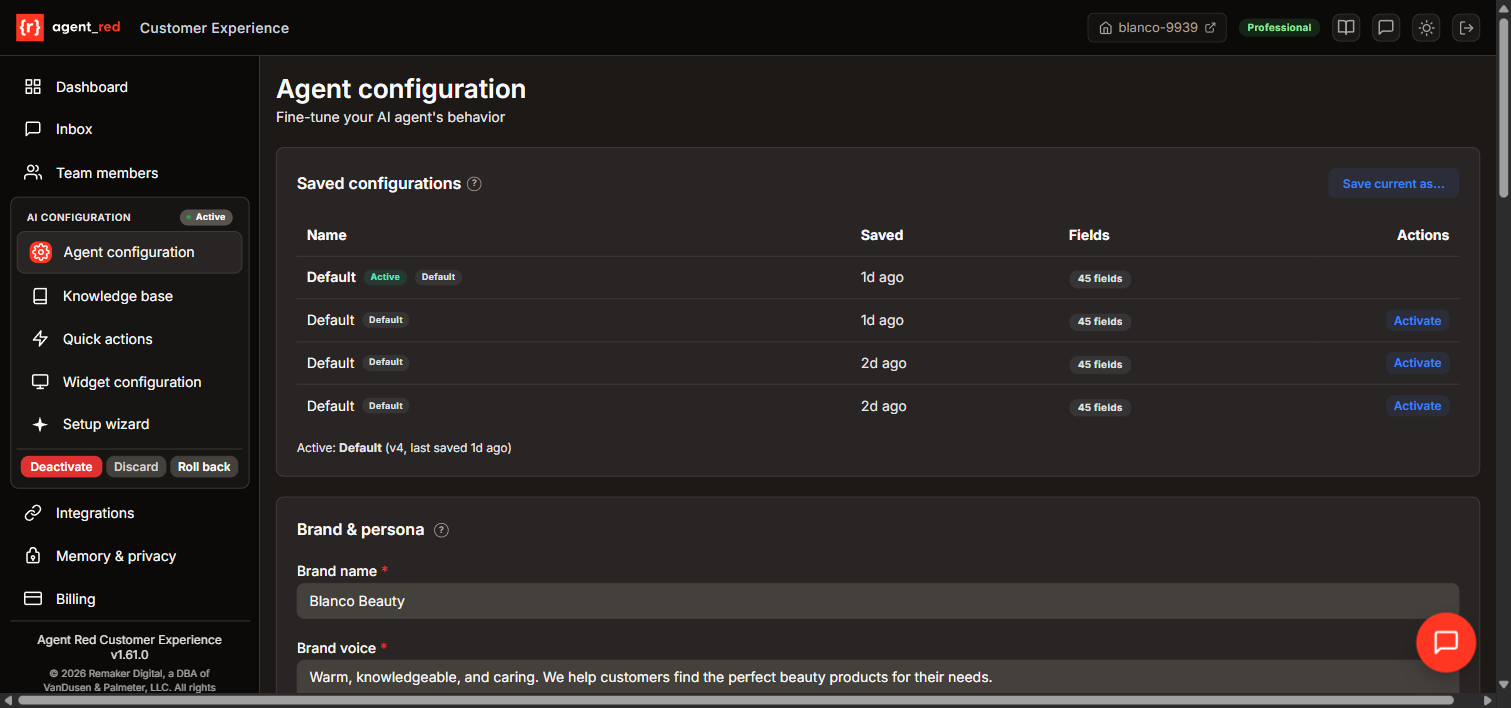Select the Quick actions lightning icon
Image resolution: width=1511 pixels, height=708 pixels.
pos(40,338)
